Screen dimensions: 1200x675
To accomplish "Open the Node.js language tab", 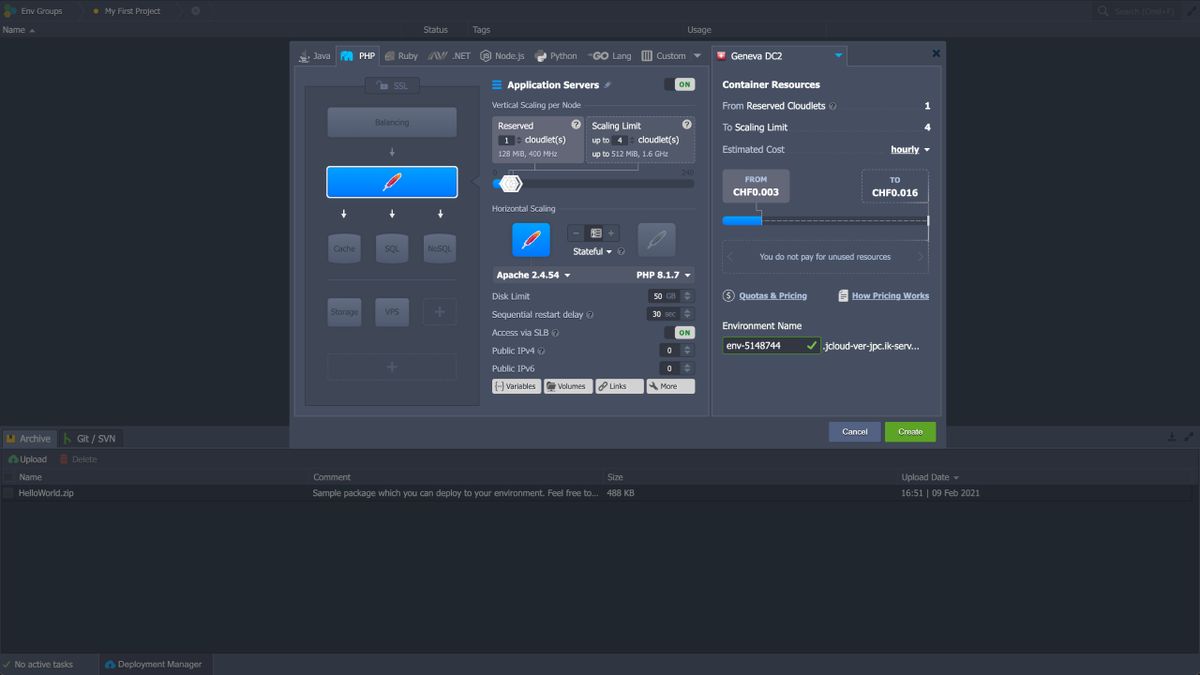I will pos(502,55).
